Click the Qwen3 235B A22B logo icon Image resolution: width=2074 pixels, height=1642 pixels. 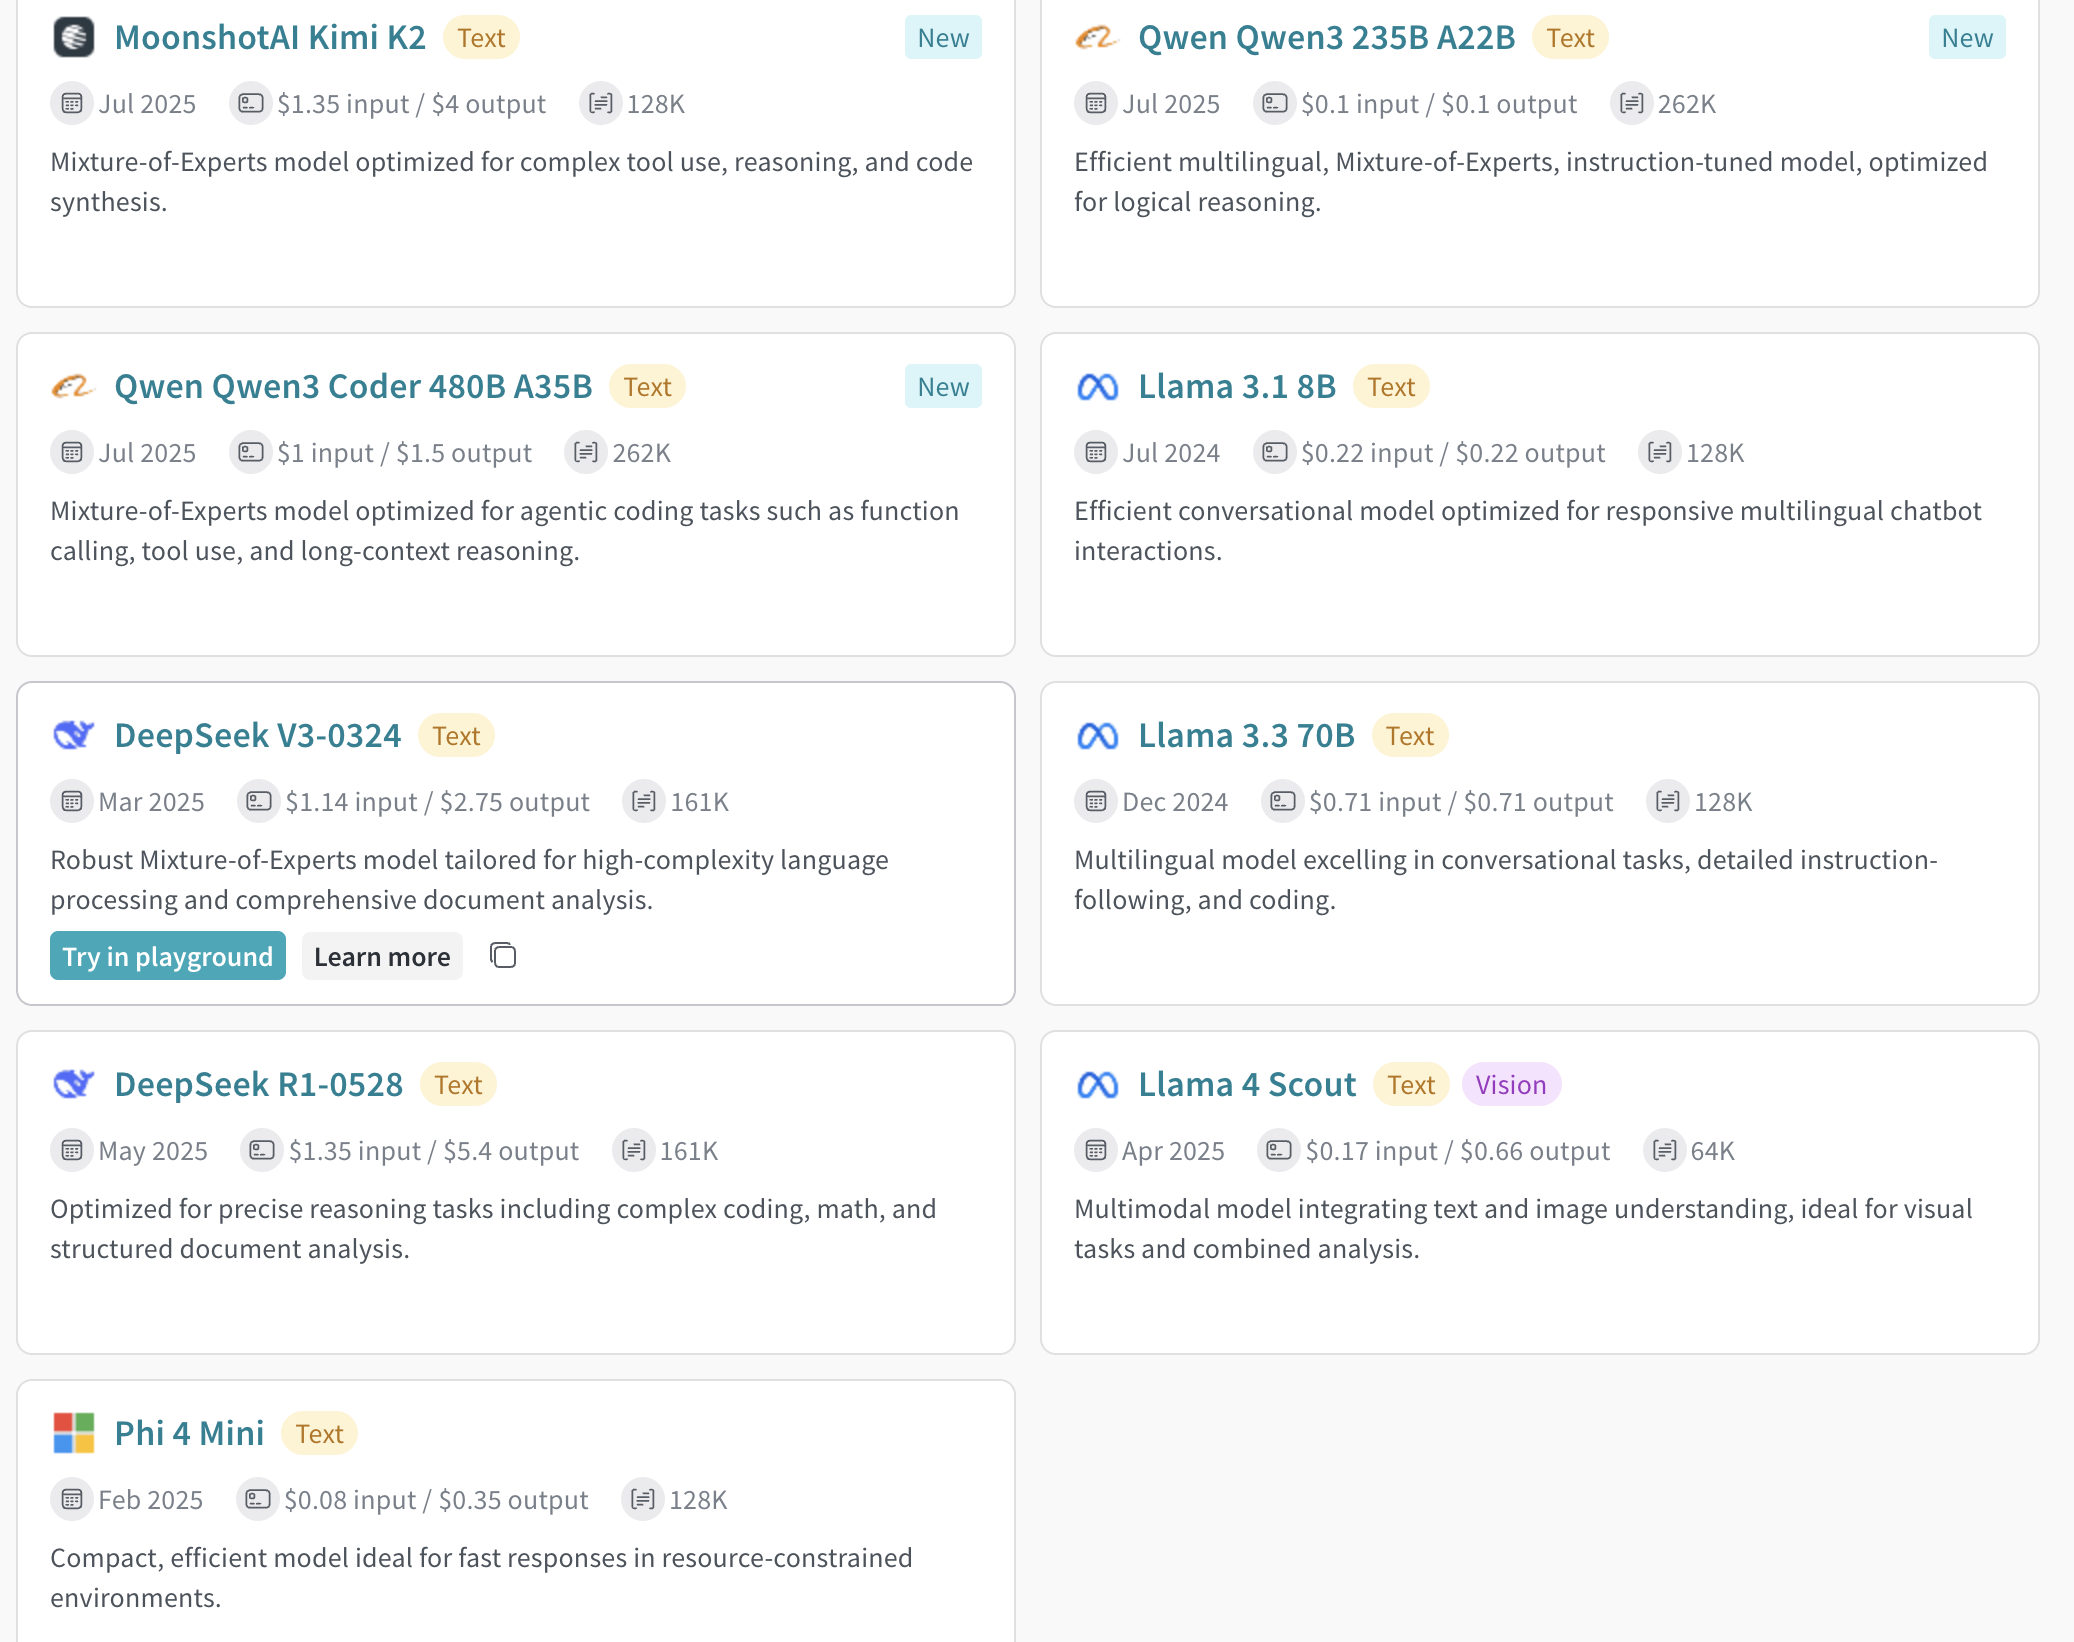point(1097,38)
